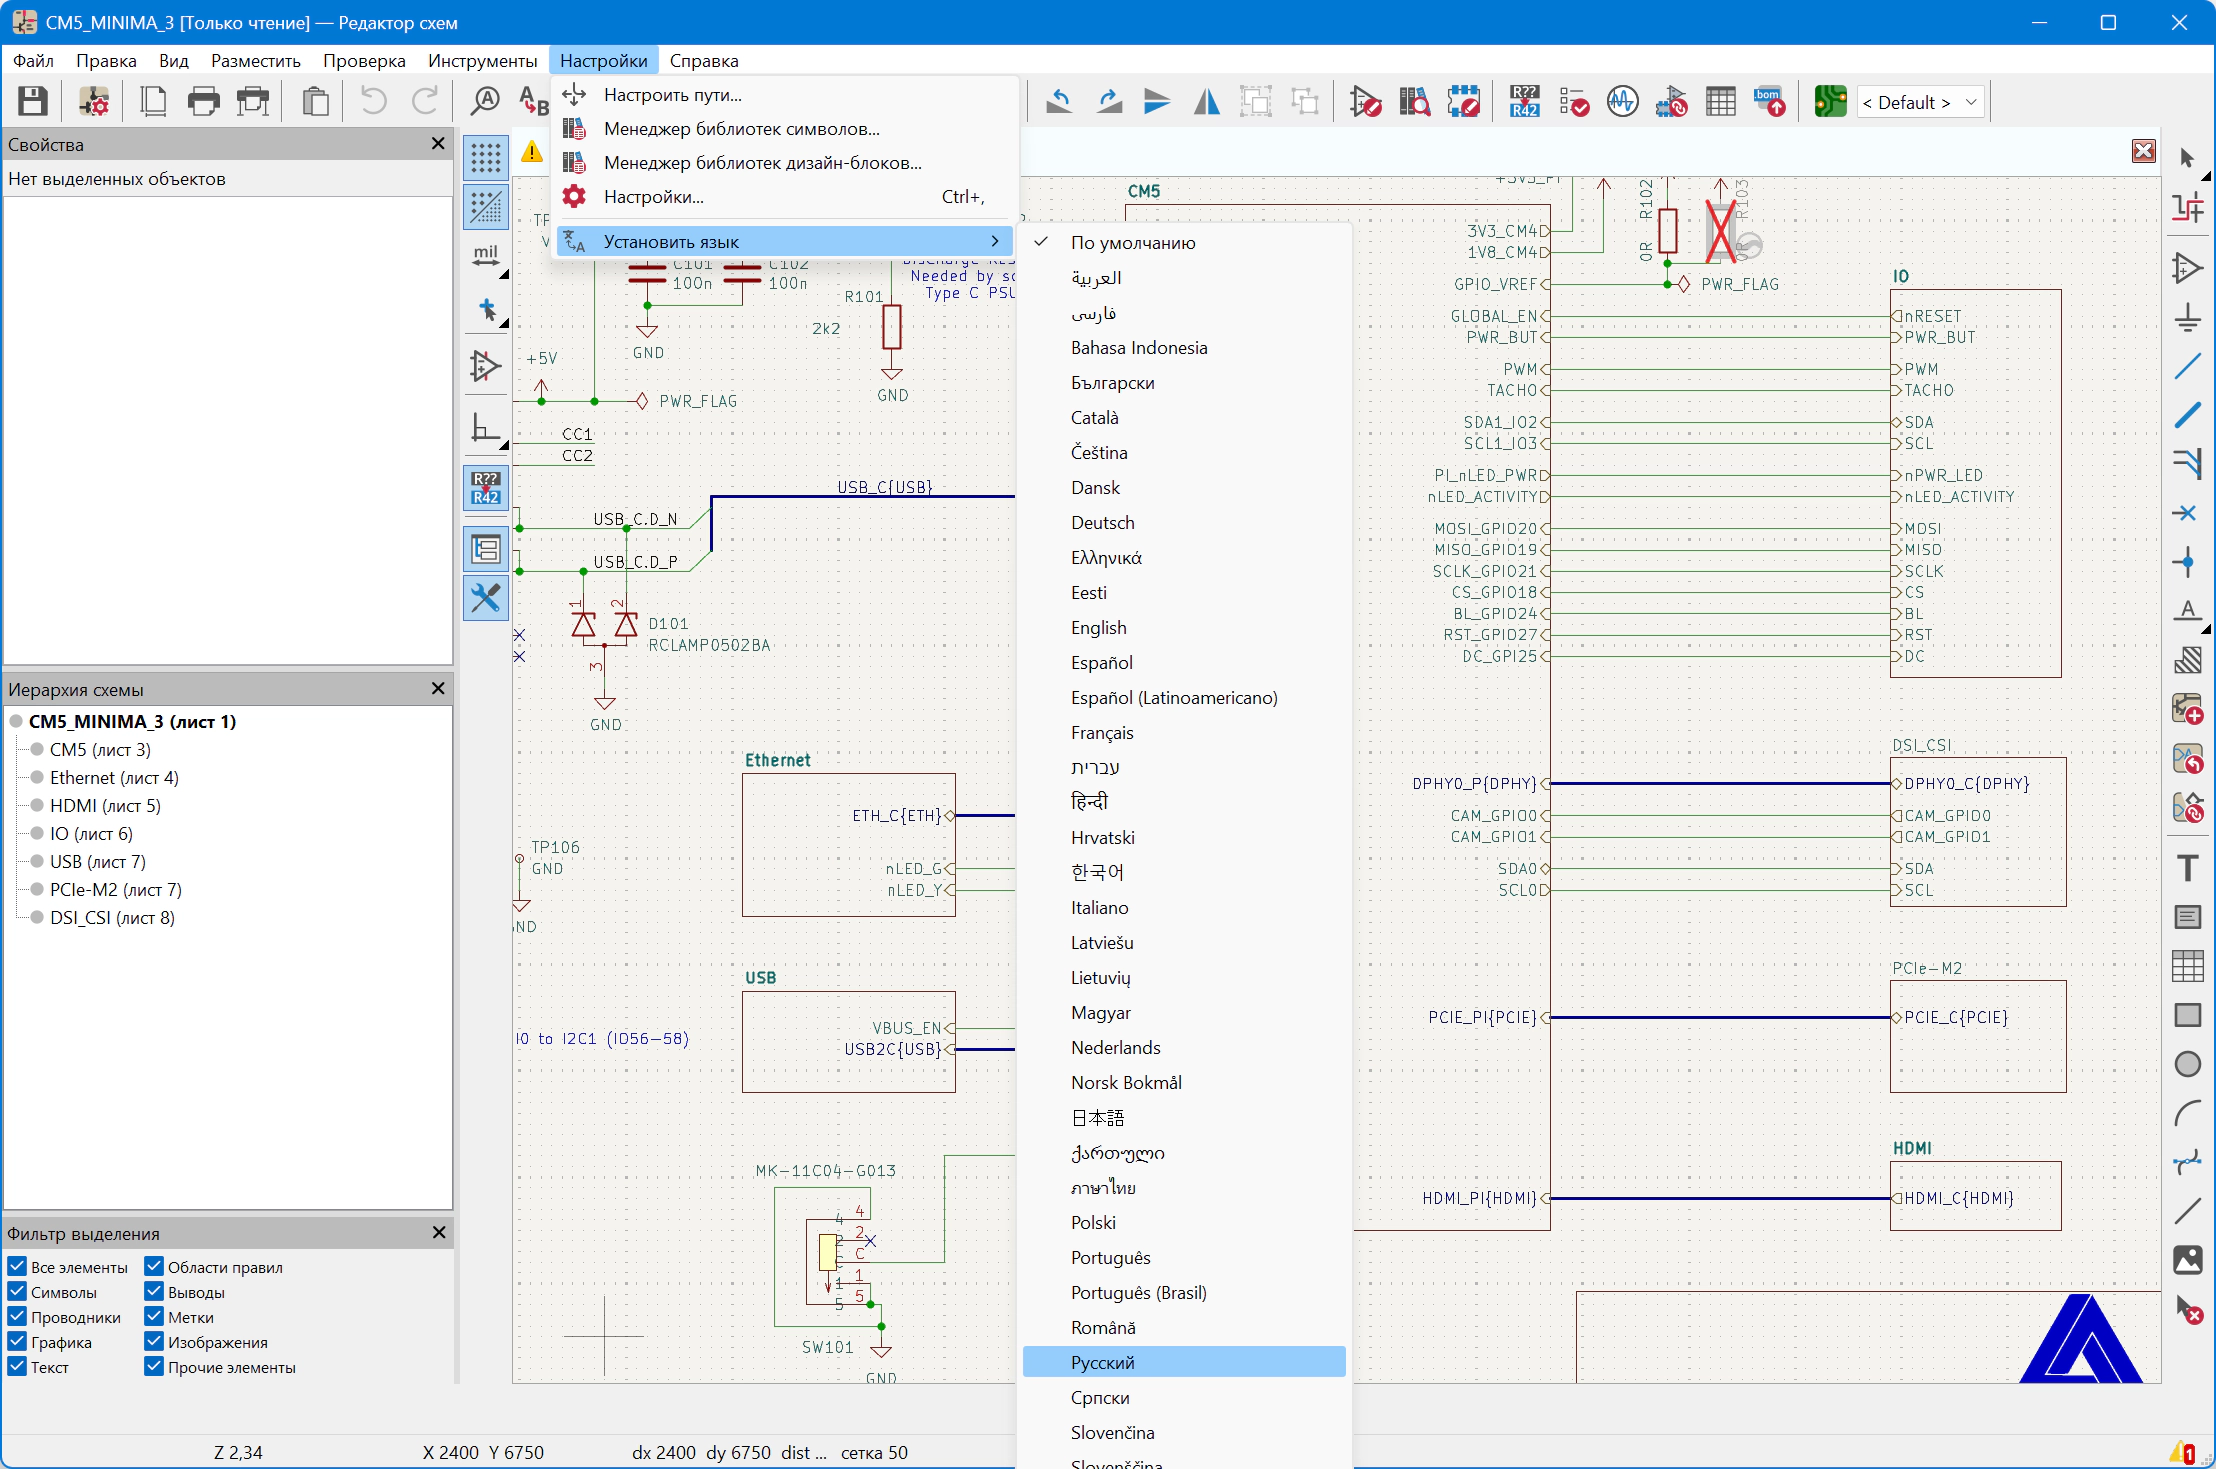
Task: Click the Save schematic icon
Action: pos(33,101)
